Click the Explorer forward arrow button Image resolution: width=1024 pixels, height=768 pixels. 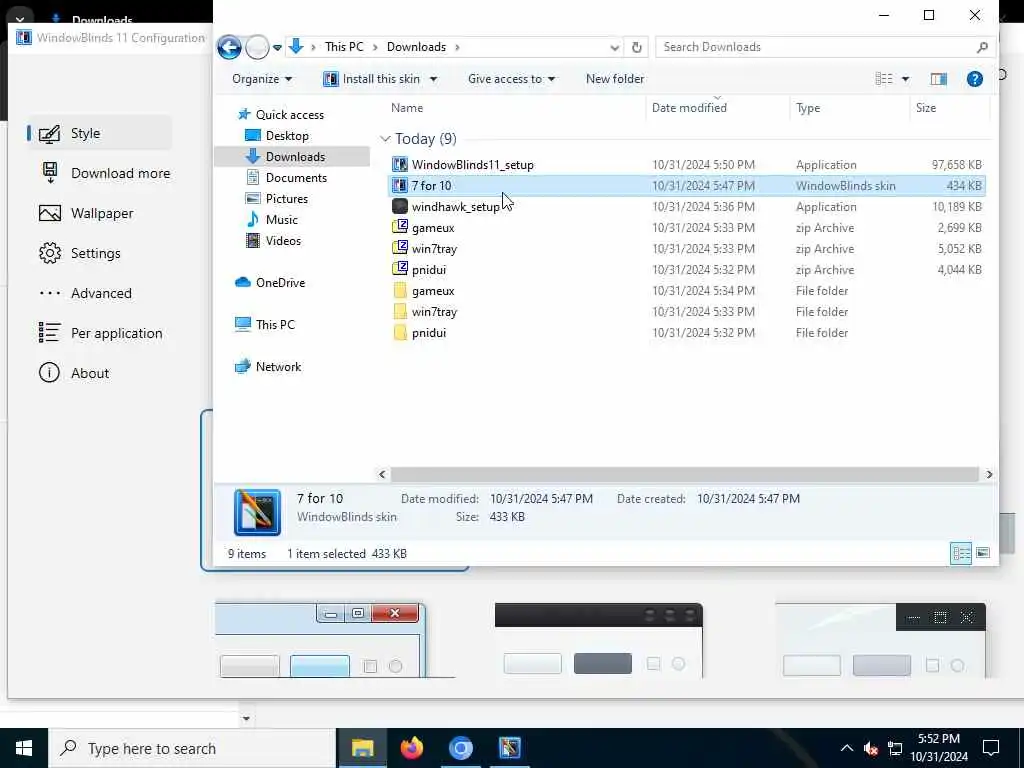[x=257, y=47]
